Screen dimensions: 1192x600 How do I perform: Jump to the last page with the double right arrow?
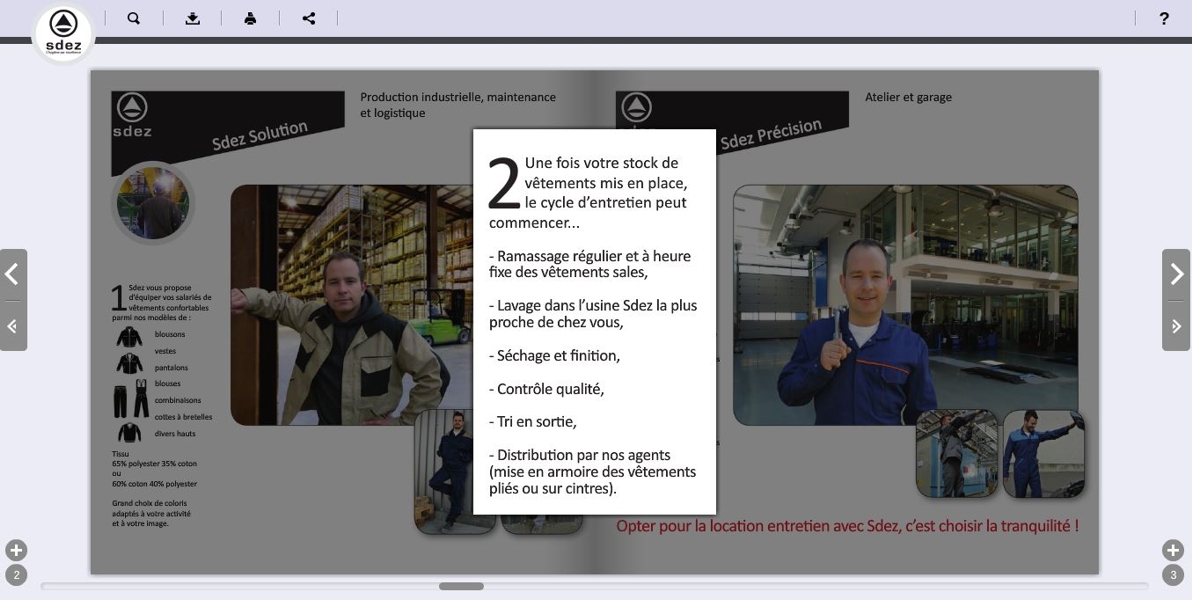[1177, 326]
